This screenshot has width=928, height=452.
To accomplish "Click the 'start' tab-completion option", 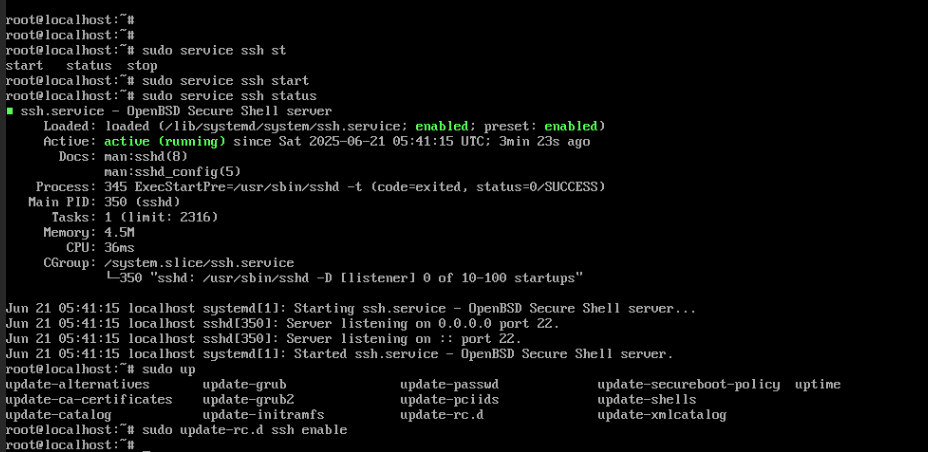I will click(24, 65).
